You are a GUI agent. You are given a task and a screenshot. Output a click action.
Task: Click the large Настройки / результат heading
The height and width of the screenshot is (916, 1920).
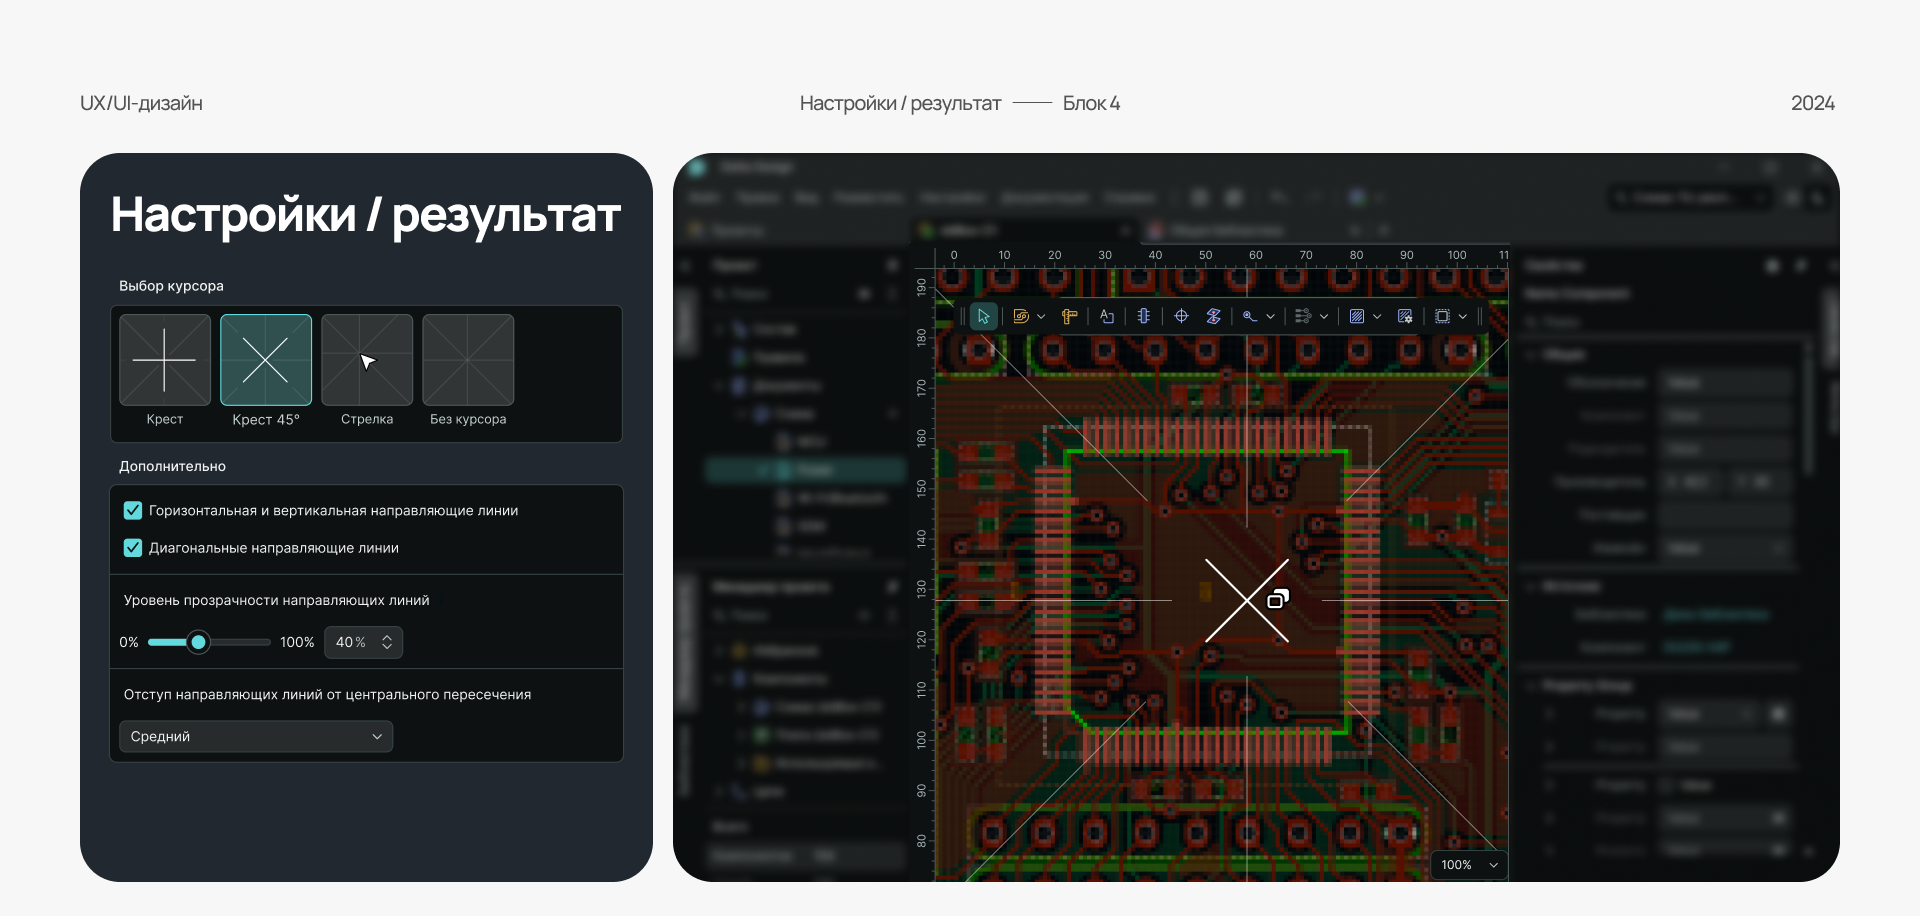coord(366,215)
